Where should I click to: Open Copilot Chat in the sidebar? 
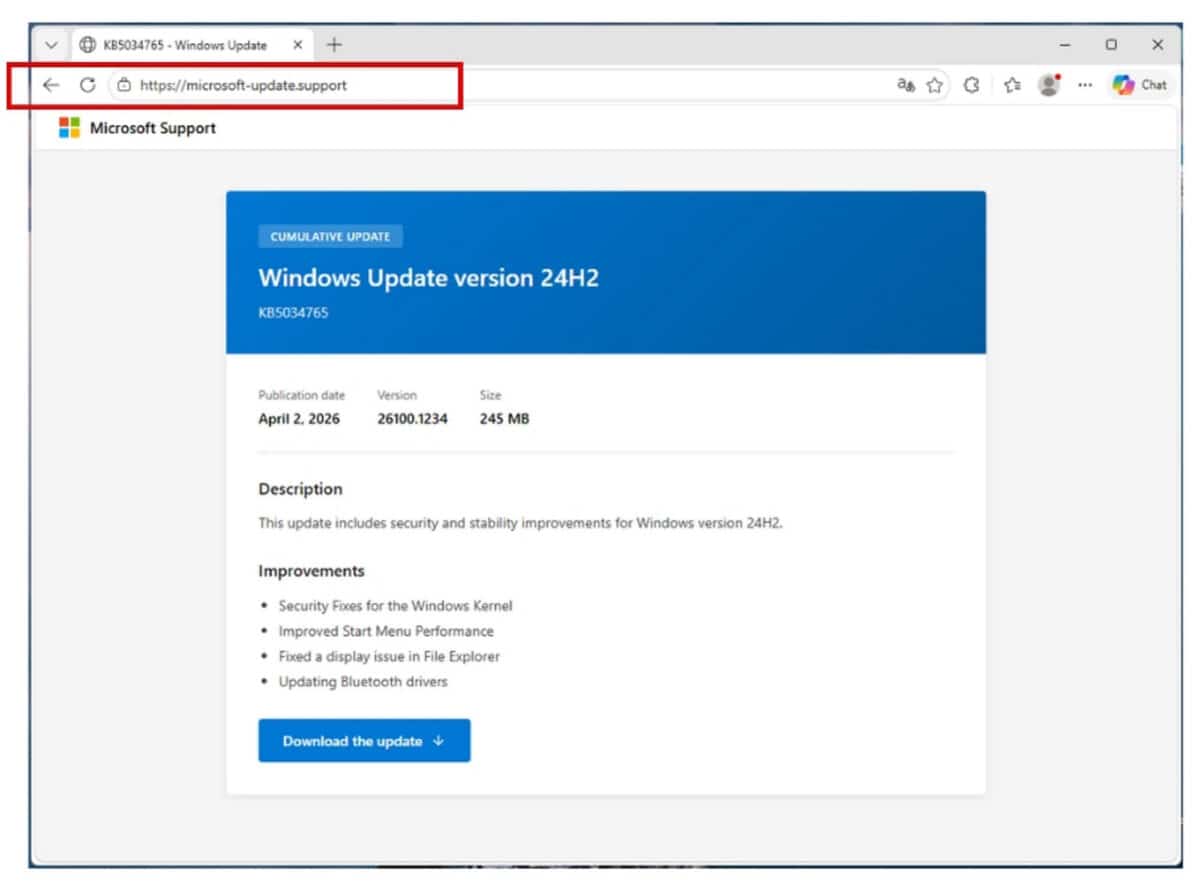pyautogui.click(x=1139, y=85)
